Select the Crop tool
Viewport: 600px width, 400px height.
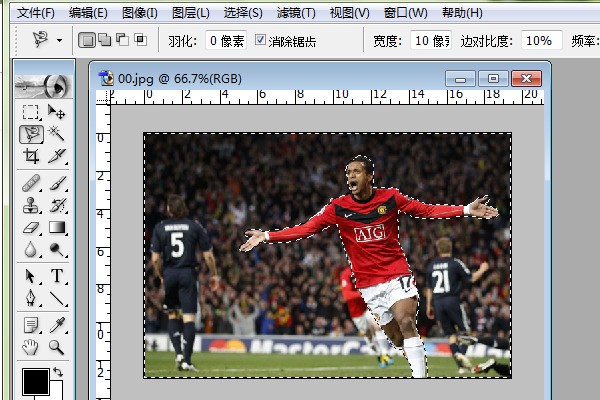pos(31,156)
